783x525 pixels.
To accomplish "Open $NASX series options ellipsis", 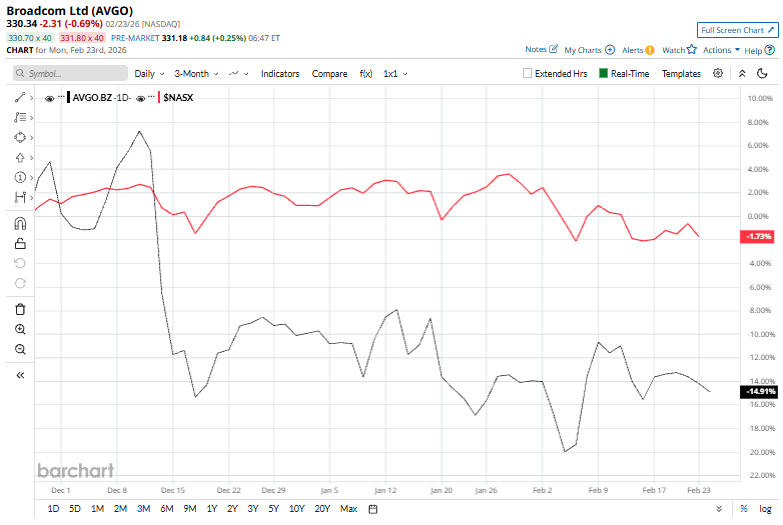I will (x=151, y=96).
